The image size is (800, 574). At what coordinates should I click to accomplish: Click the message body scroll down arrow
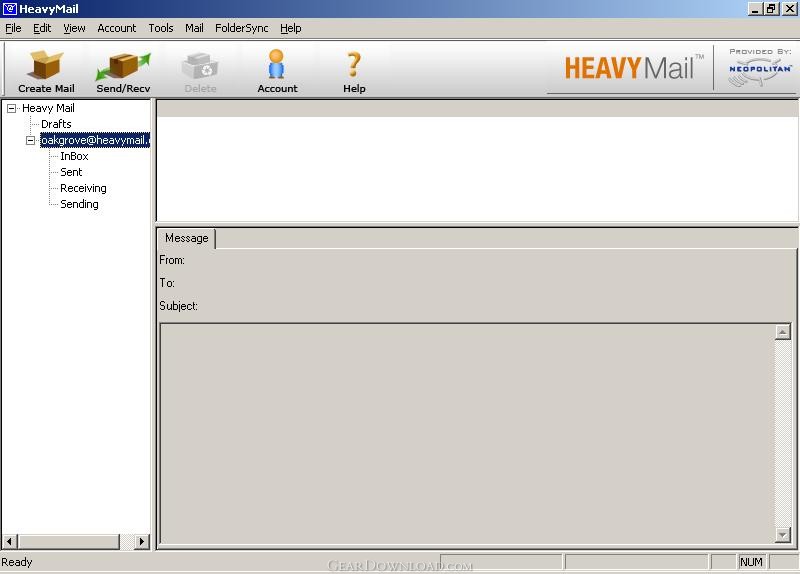point(783,534)
